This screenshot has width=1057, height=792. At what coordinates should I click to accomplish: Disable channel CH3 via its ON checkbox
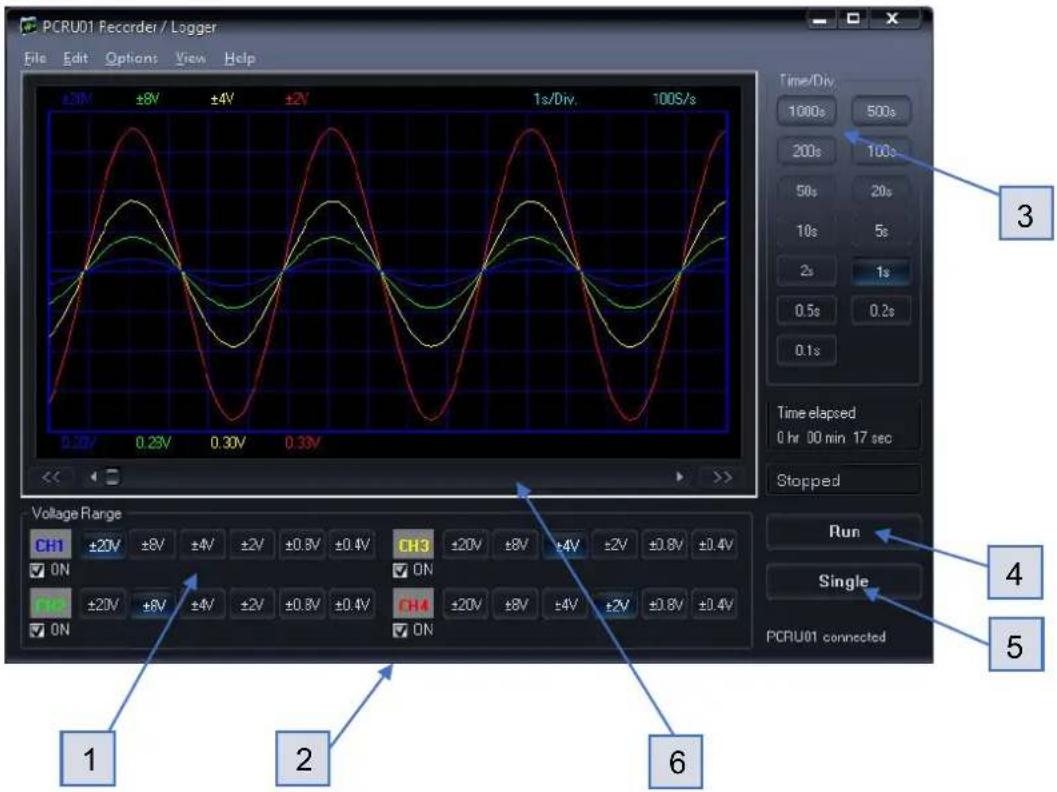coord(400,571)
